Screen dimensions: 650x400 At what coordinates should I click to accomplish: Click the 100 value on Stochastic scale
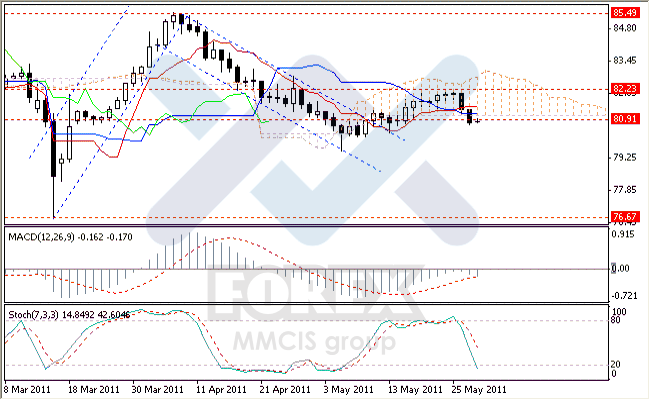click(619, 312)
